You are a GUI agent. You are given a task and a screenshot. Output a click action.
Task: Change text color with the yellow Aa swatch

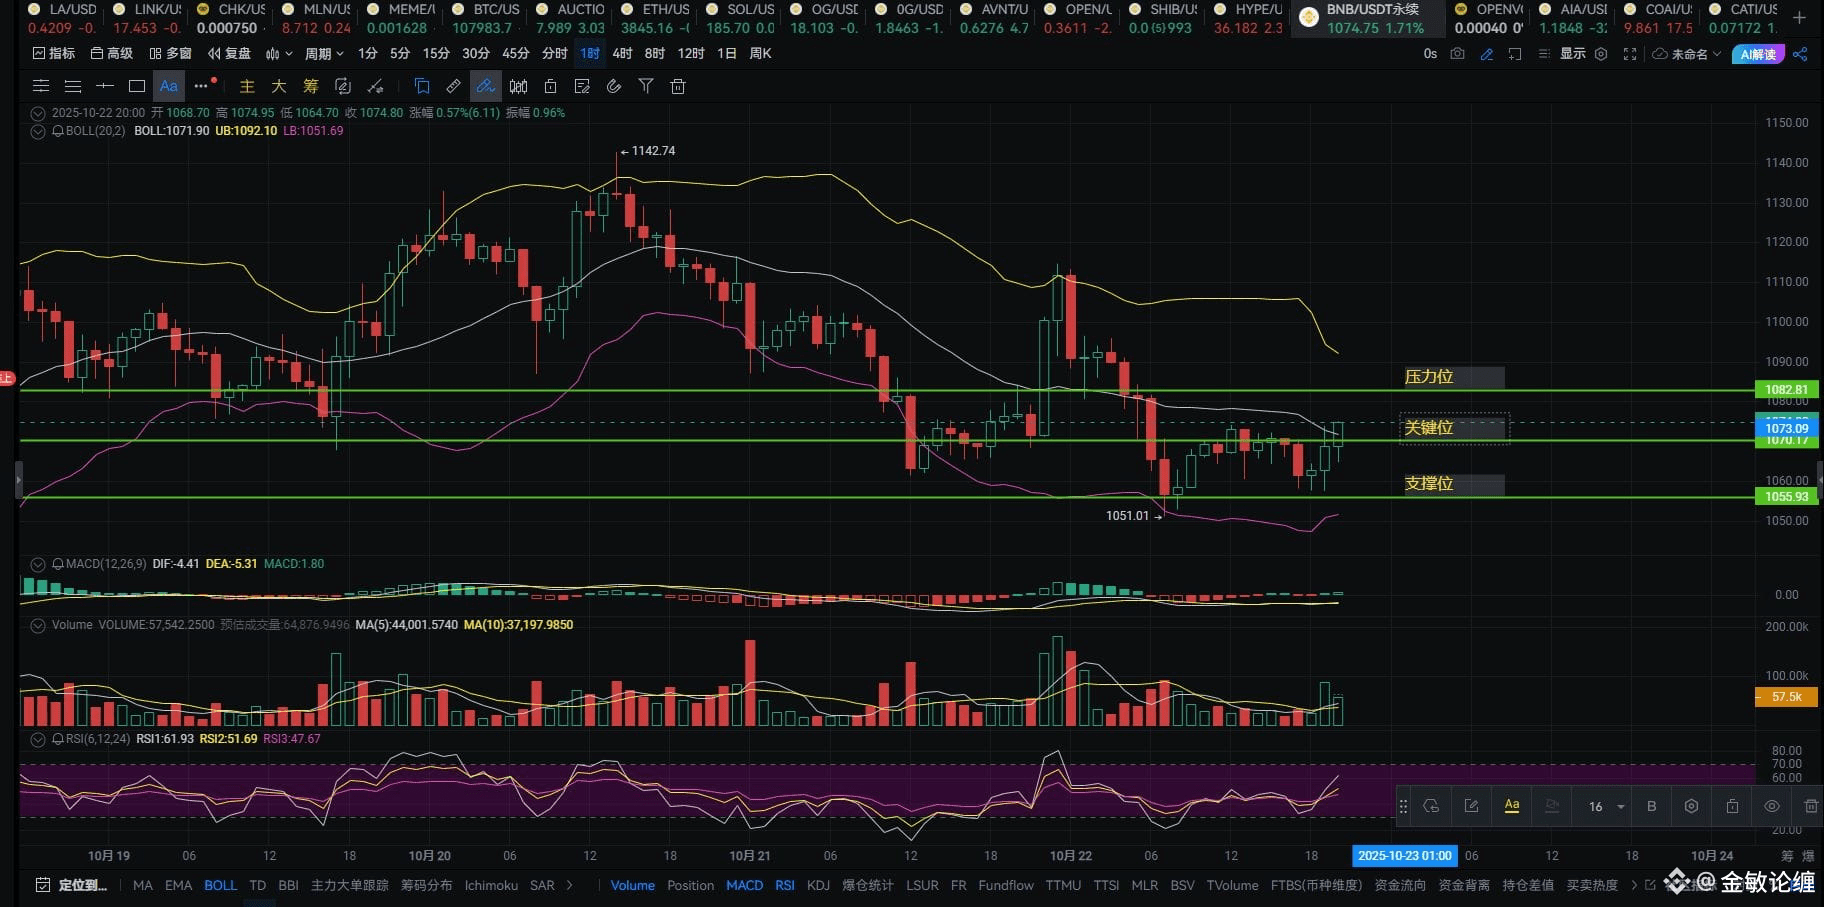[x=1511, y=806]
